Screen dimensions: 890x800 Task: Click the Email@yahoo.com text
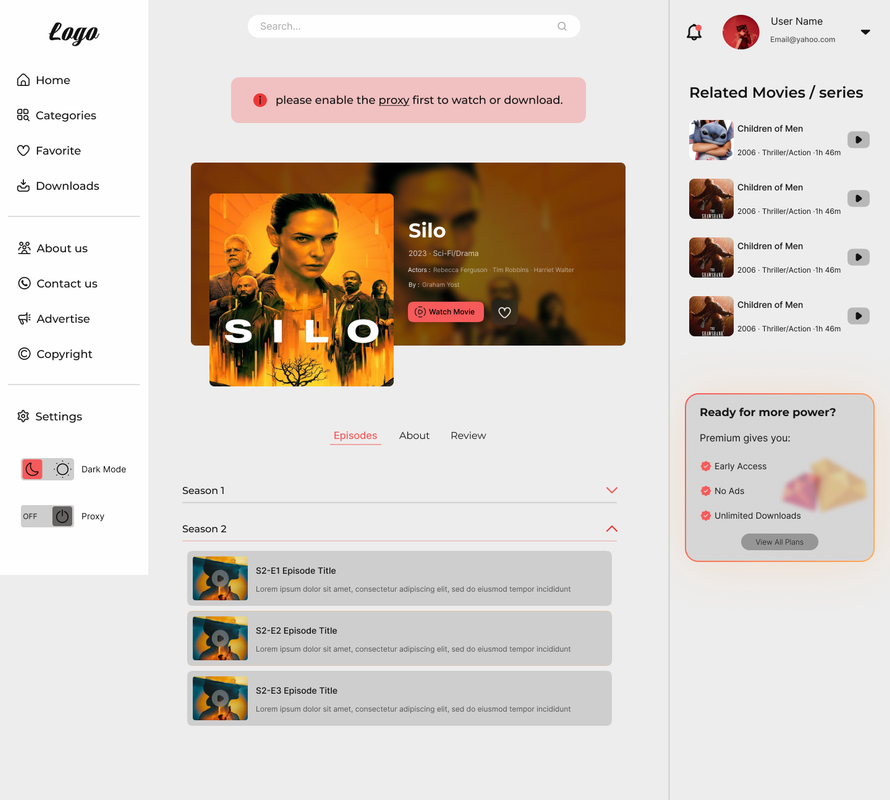pos(803,39)
